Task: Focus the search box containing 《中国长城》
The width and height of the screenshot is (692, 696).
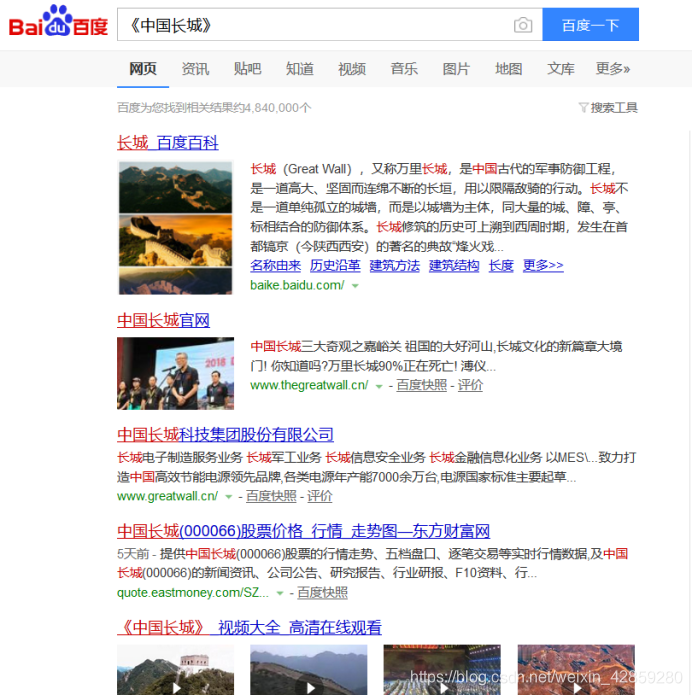Action: pos(329,24)
